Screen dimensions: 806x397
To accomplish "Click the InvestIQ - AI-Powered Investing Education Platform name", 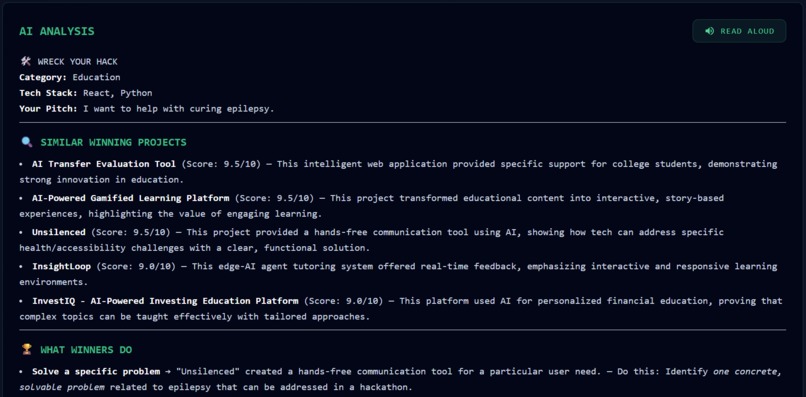I will (x=165, y=301).
